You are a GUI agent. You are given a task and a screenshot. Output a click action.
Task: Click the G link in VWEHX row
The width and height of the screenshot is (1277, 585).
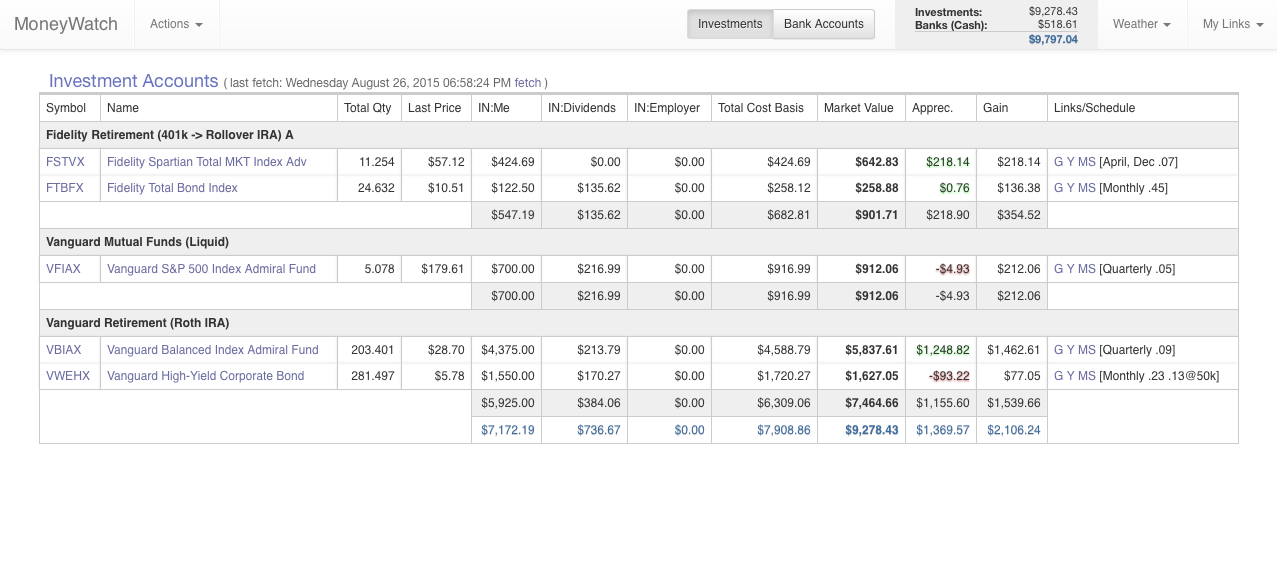(1058, 376)
